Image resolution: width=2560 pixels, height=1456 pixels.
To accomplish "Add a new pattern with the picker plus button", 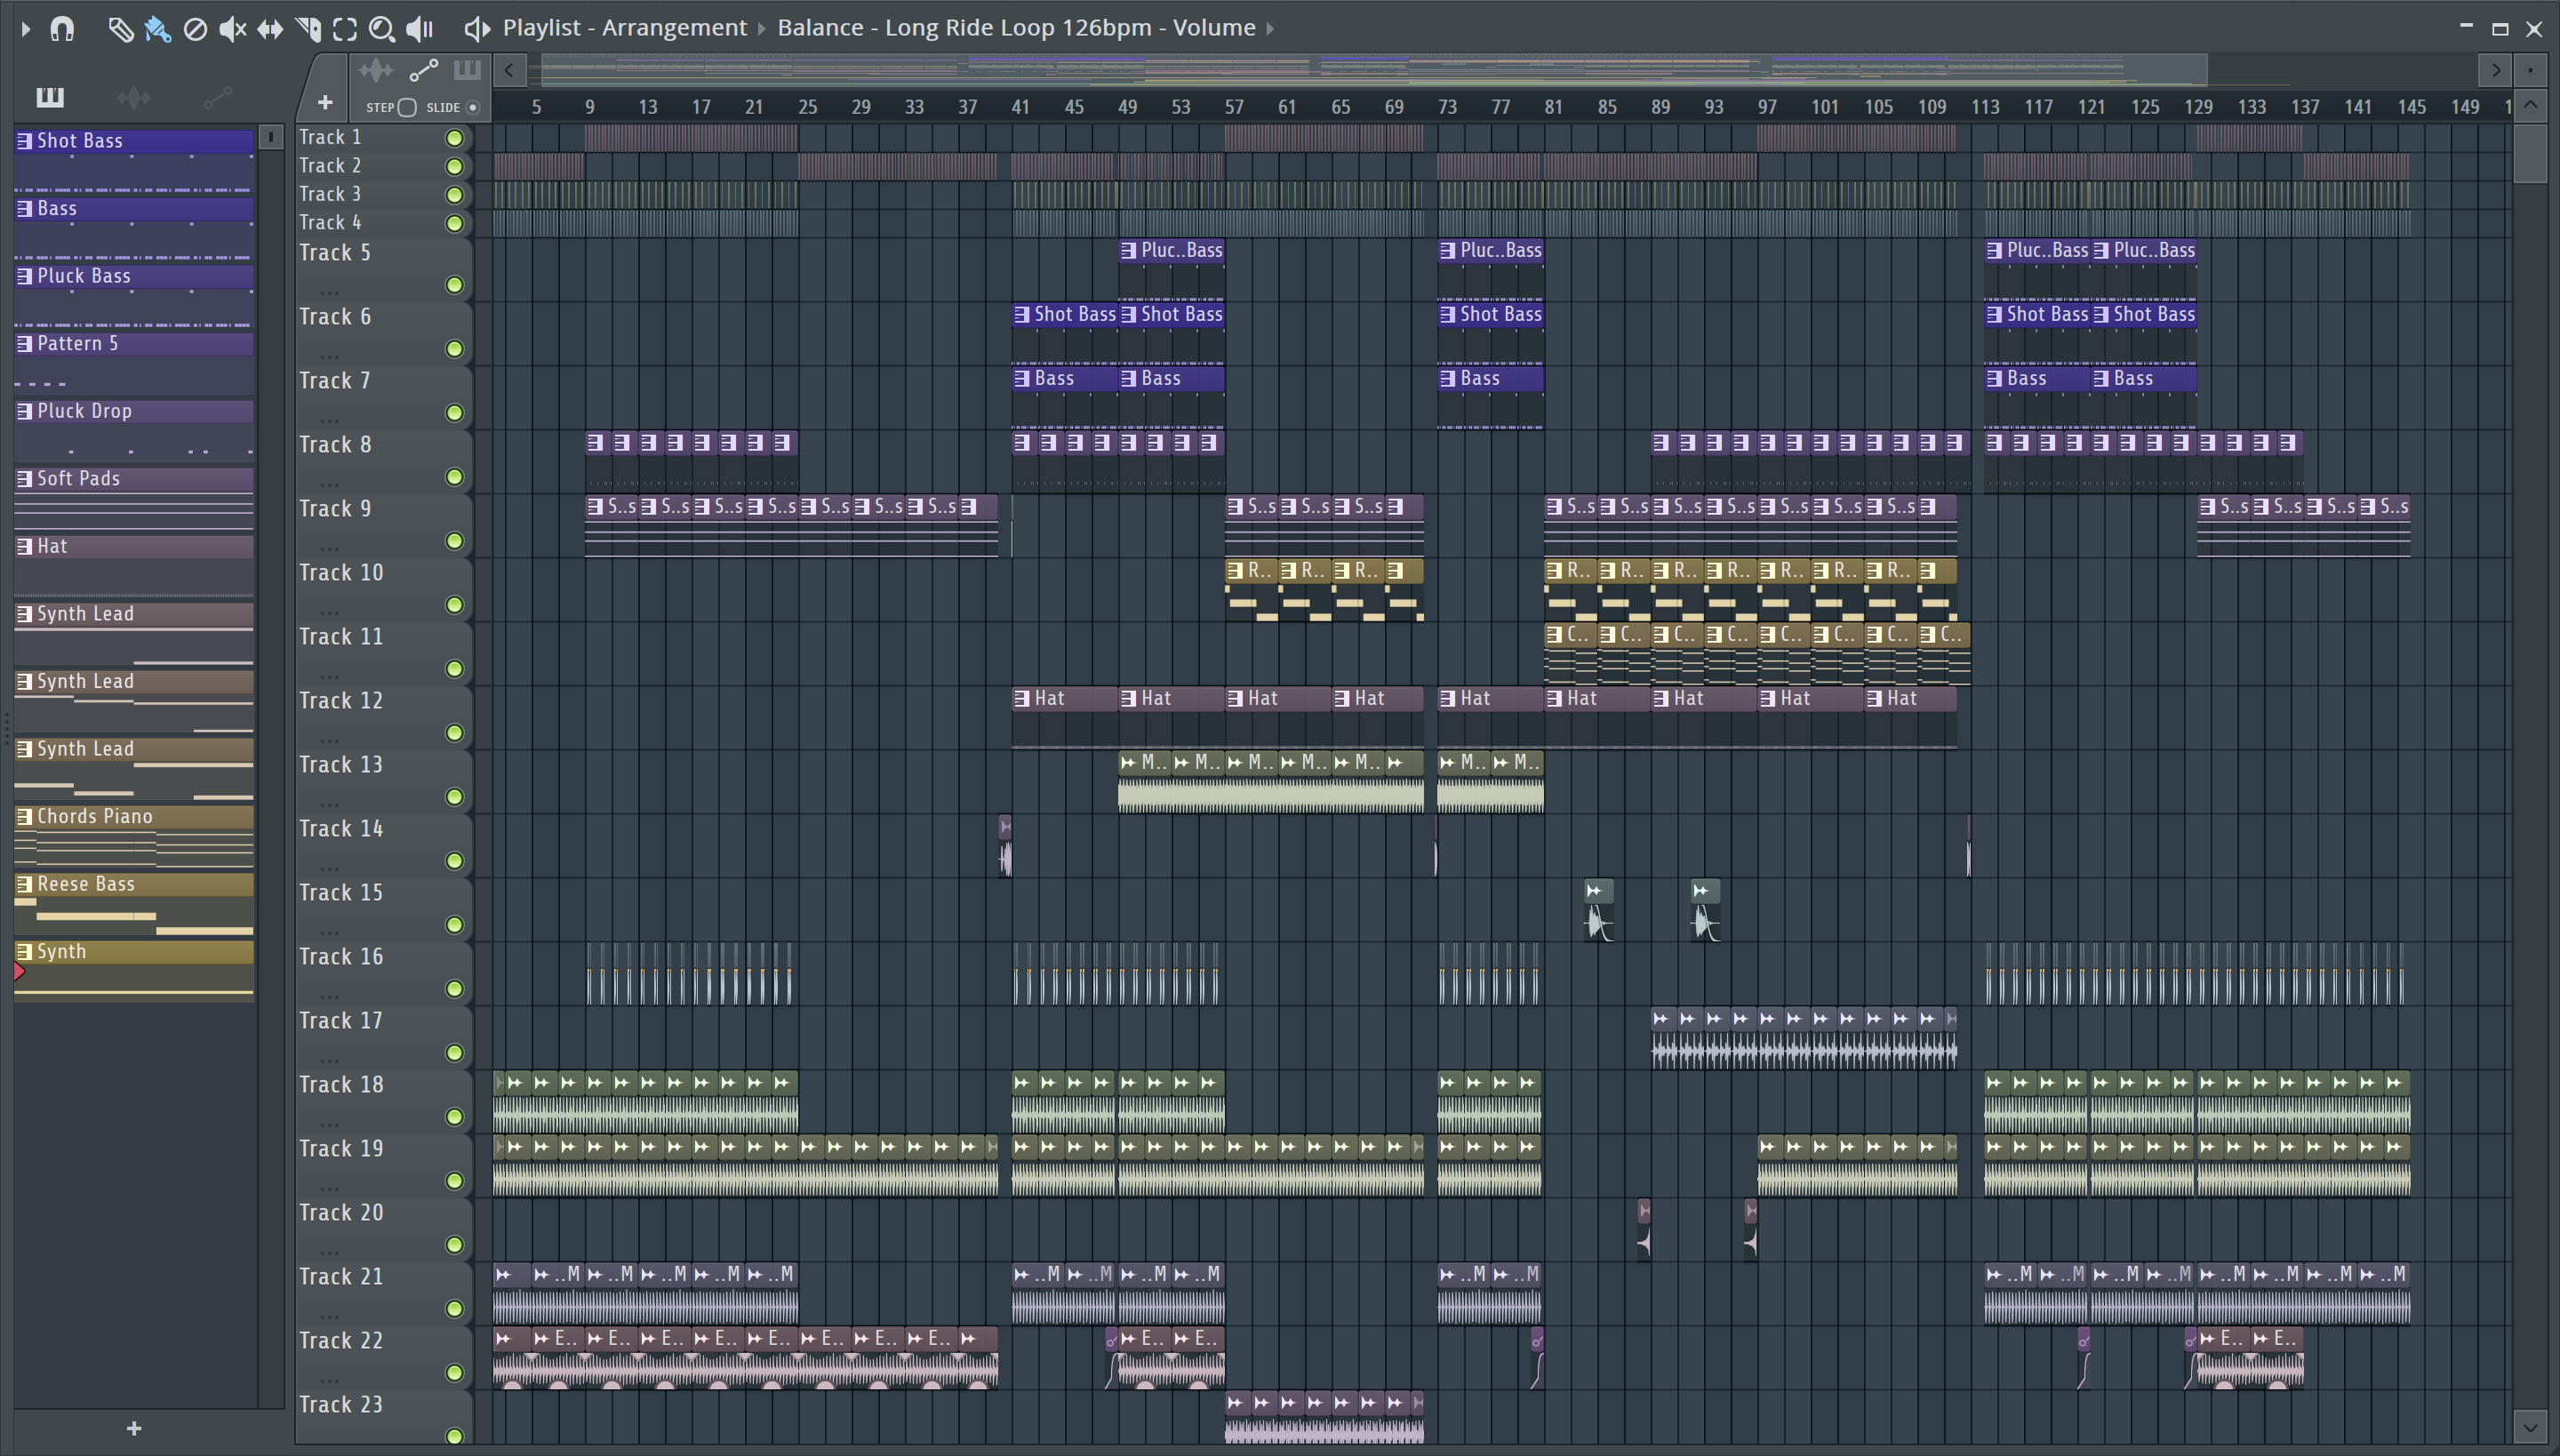I will pos(134,1428).
